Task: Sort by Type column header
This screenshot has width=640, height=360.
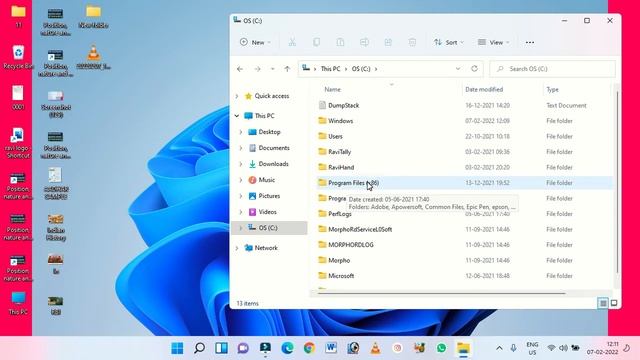Action: [553, 89]
